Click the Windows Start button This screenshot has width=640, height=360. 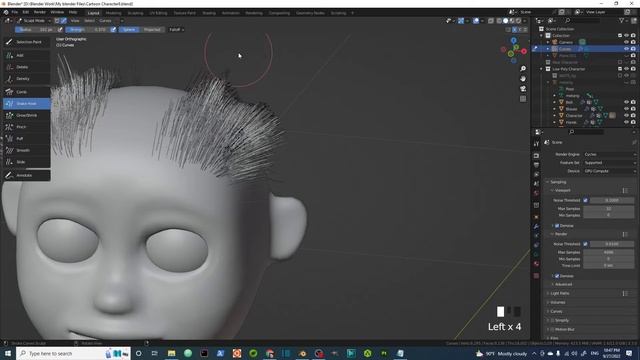[x=8, y=353]
